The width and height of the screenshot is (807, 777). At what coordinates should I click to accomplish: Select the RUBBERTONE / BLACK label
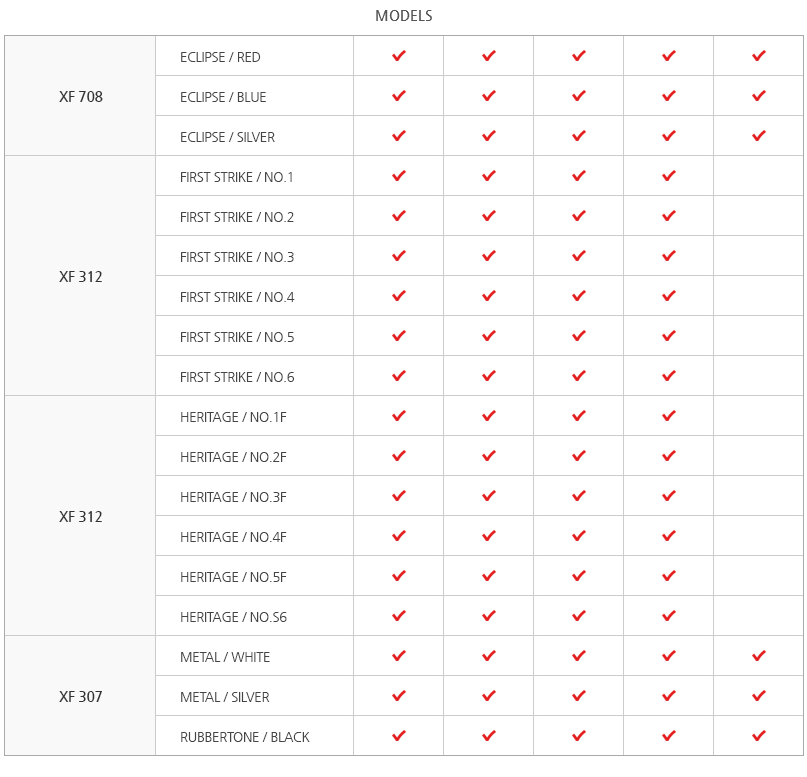tap(245, 737)
